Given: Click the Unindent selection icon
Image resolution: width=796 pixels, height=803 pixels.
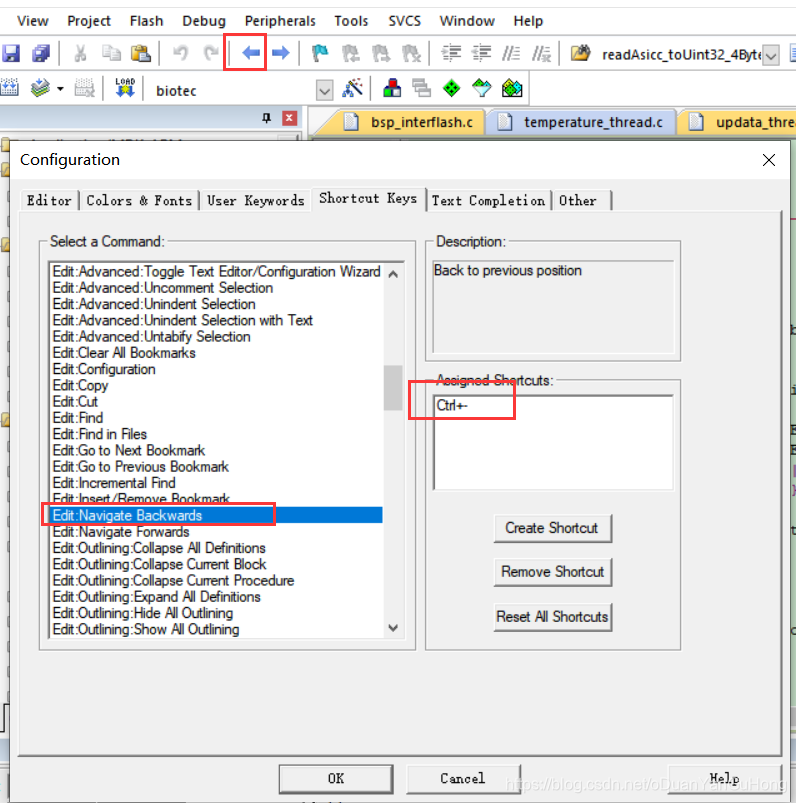Looking at the screenshot, I should coord(481,53).
